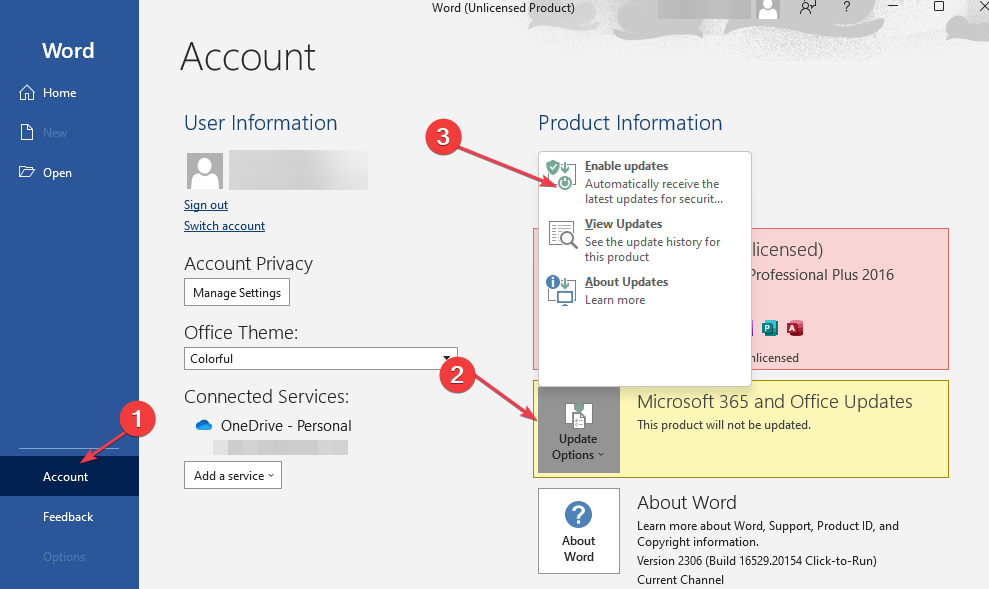Click the profile picture under User Information

tap(205, 170)
